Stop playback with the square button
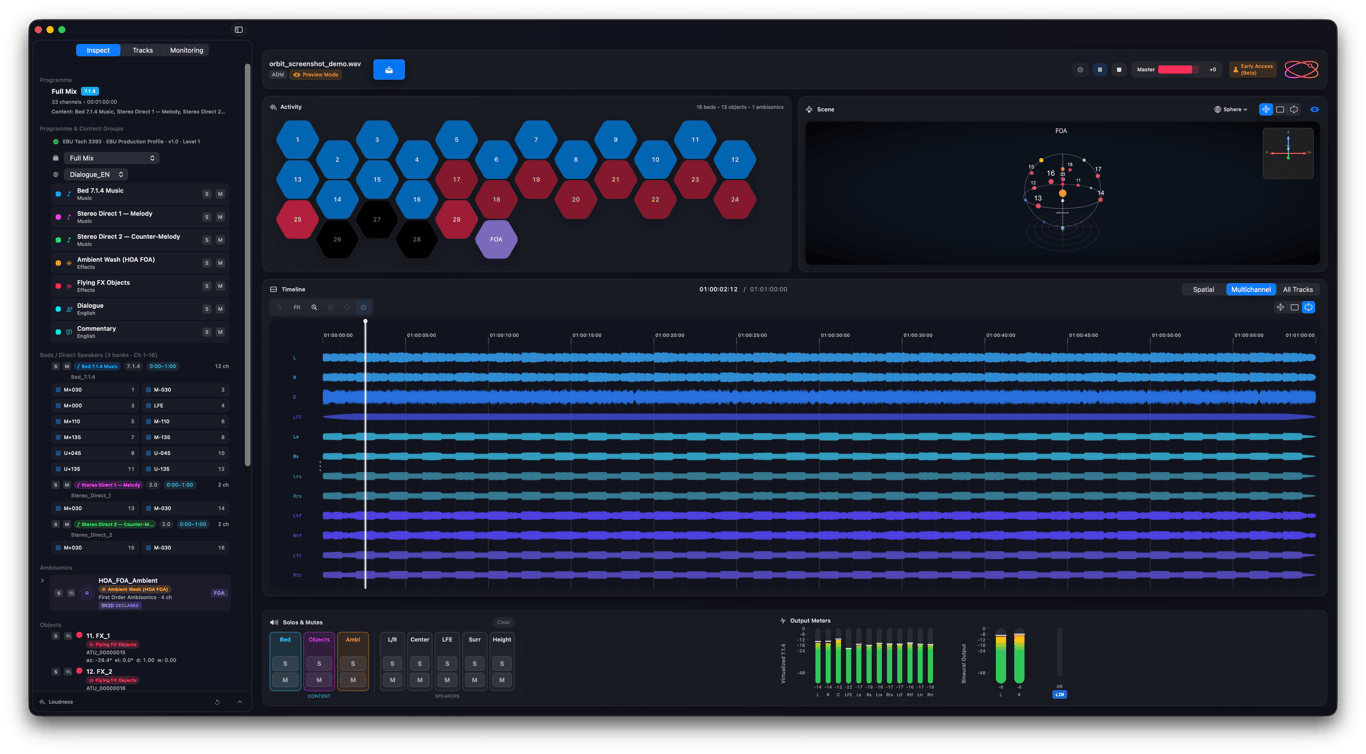The height and width of the screenshot is (754, 1366). coord(1119,70)
